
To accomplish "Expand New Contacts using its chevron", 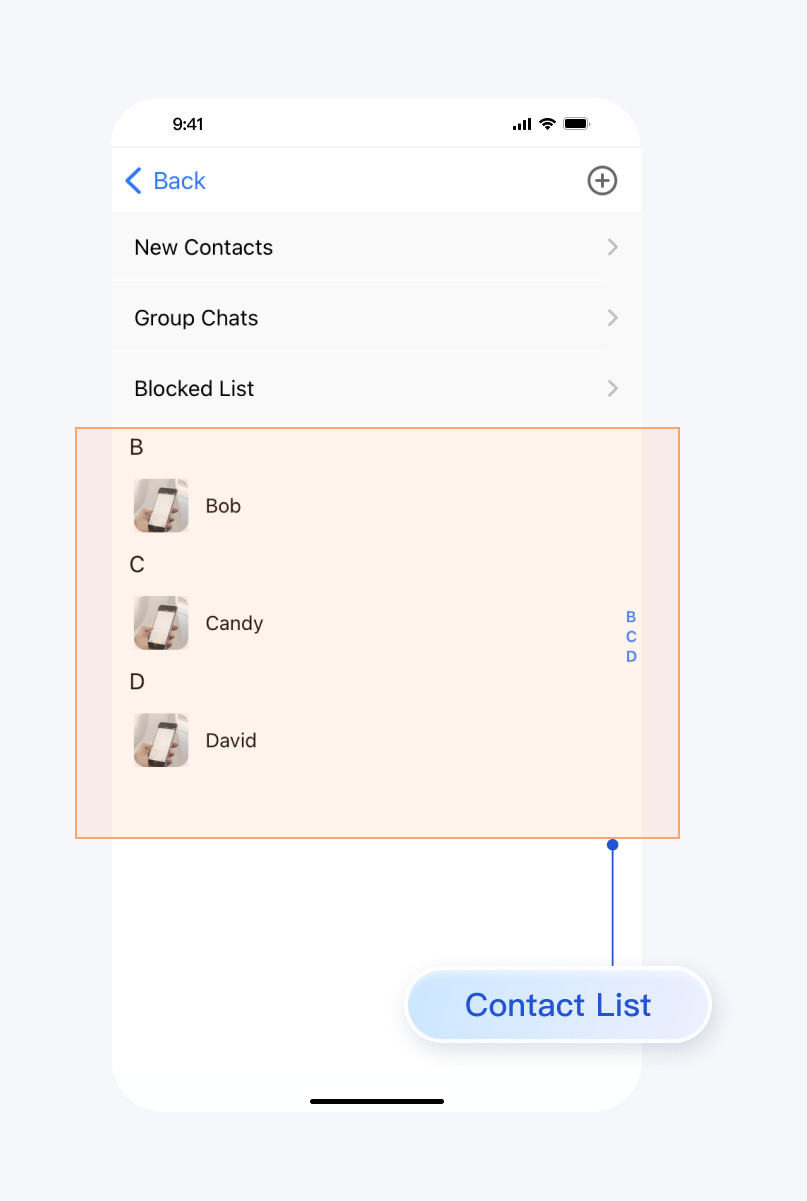I will (x=612, y=247).
